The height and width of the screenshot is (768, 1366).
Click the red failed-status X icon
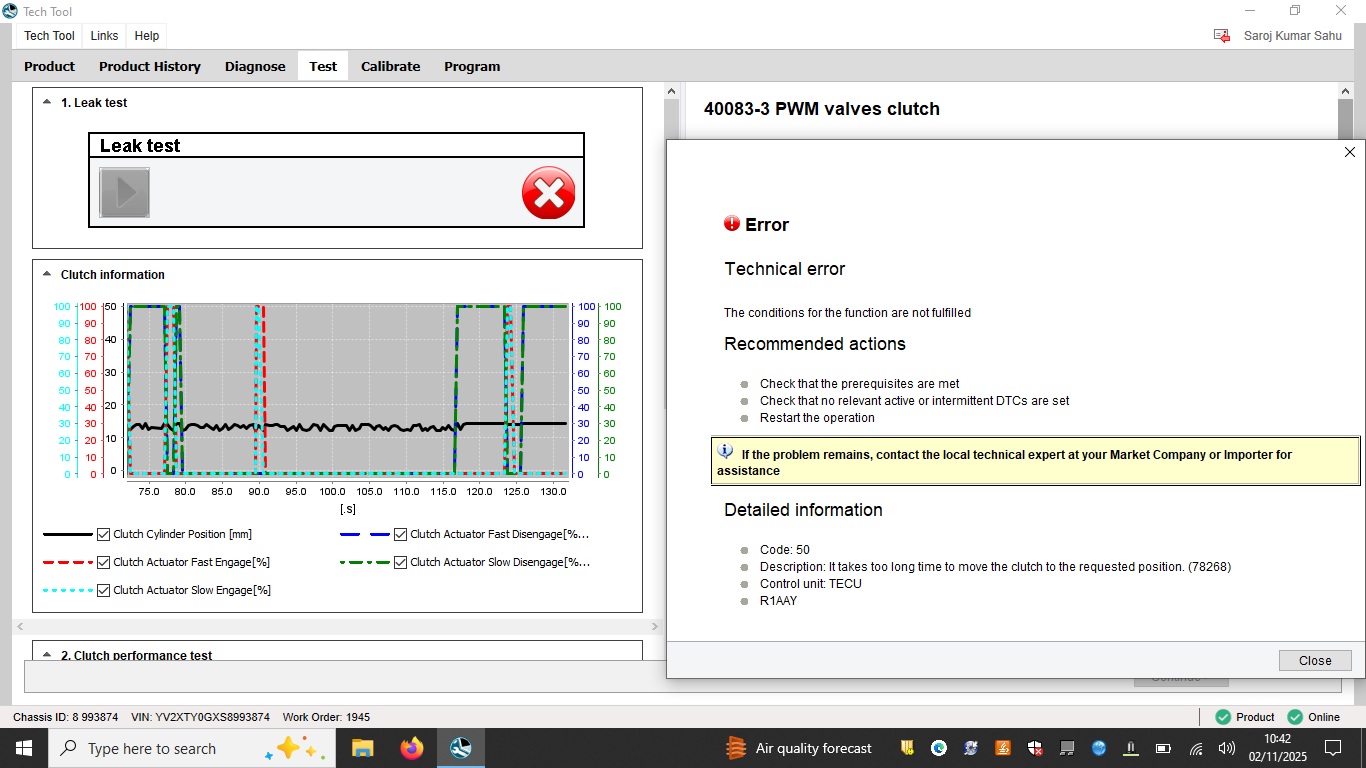(x=548, y=193)
